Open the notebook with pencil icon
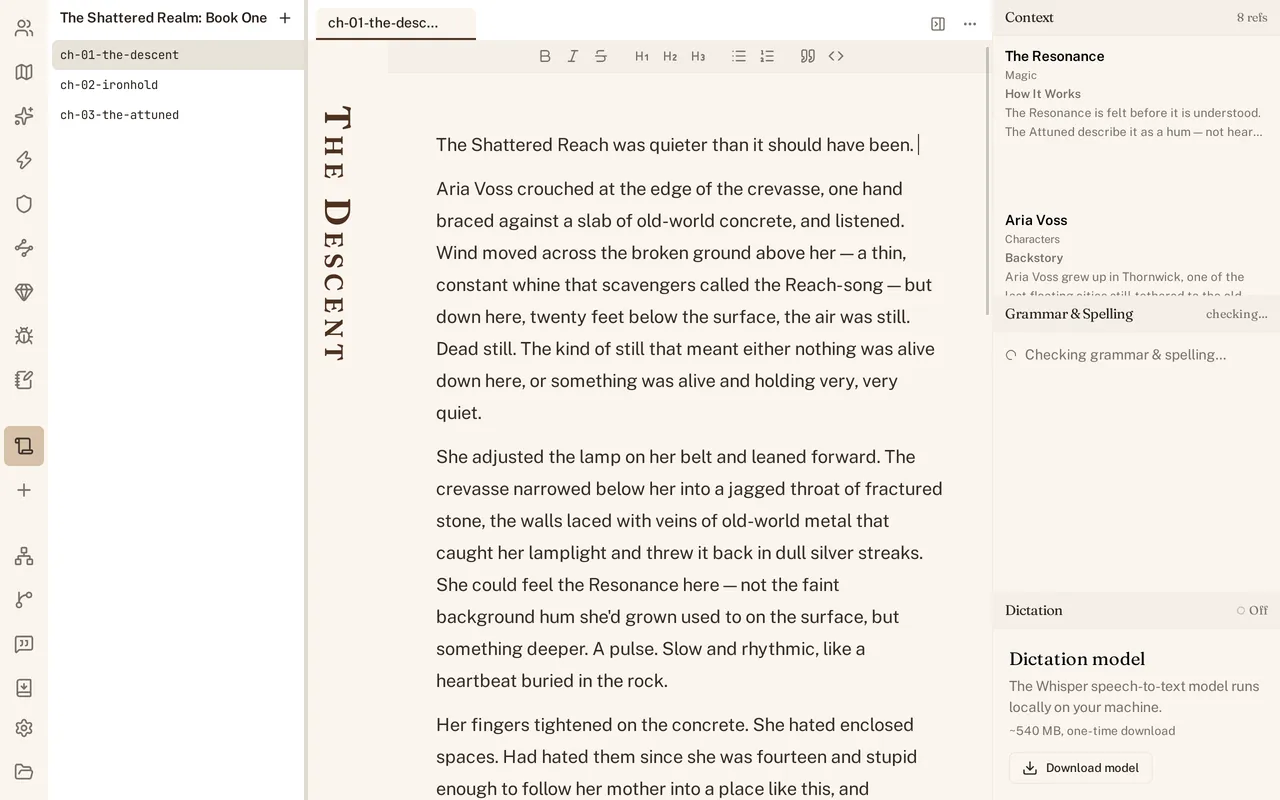 (24, 380)
